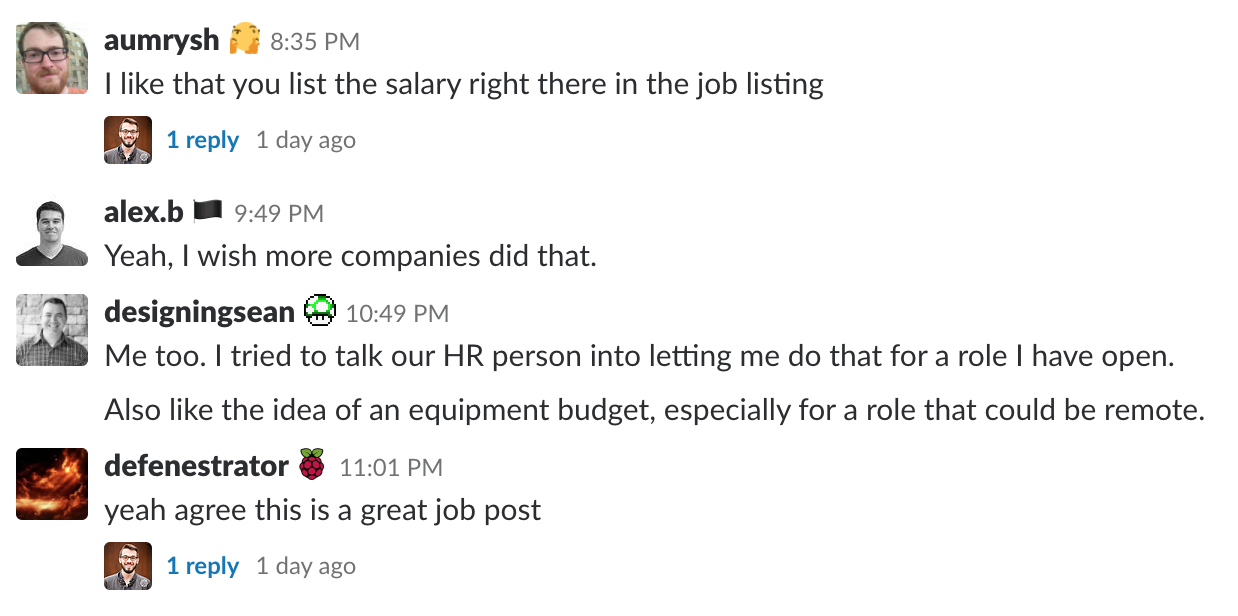1238x616 pixels.
Task: Open alex.b's profile avatar
Action: [52, 233]
